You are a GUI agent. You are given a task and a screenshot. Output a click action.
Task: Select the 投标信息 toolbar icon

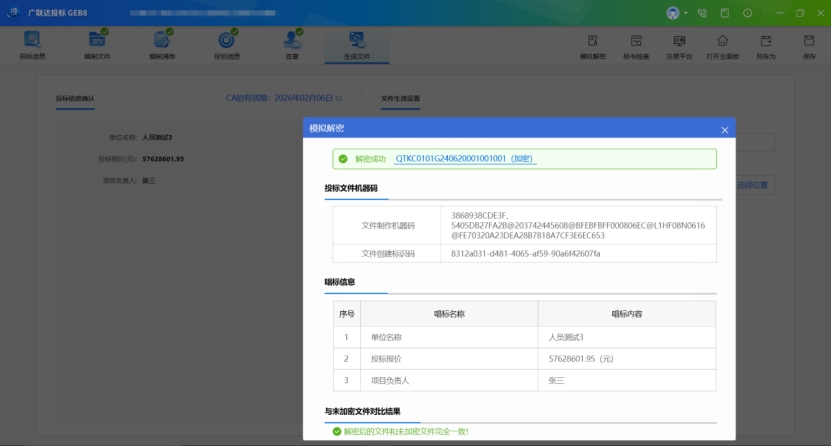click(x=227, y=44)
